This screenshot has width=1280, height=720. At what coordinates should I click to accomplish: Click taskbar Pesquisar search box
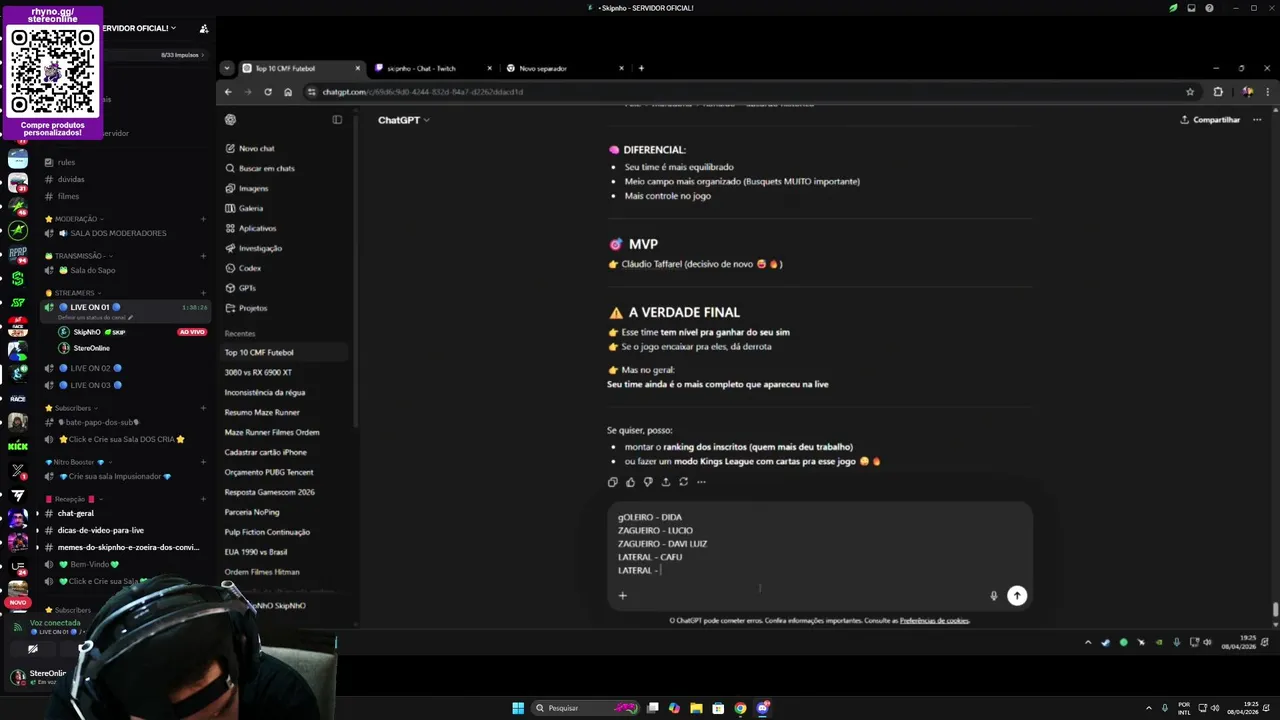587,708
